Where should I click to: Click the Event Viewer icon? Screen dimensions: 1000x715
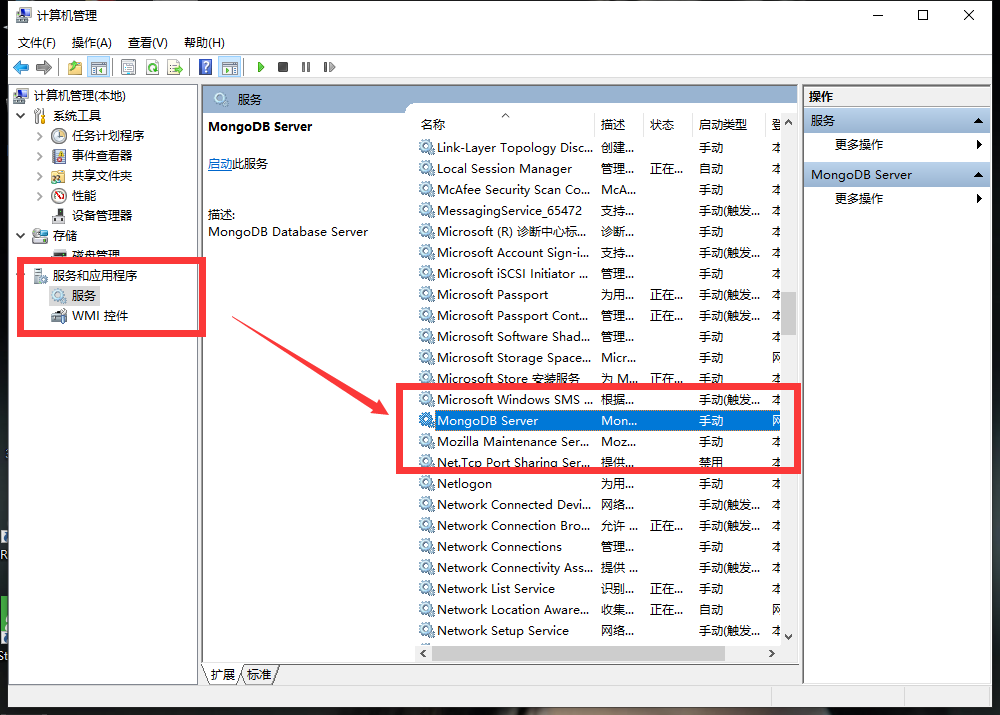pos(59,156)
